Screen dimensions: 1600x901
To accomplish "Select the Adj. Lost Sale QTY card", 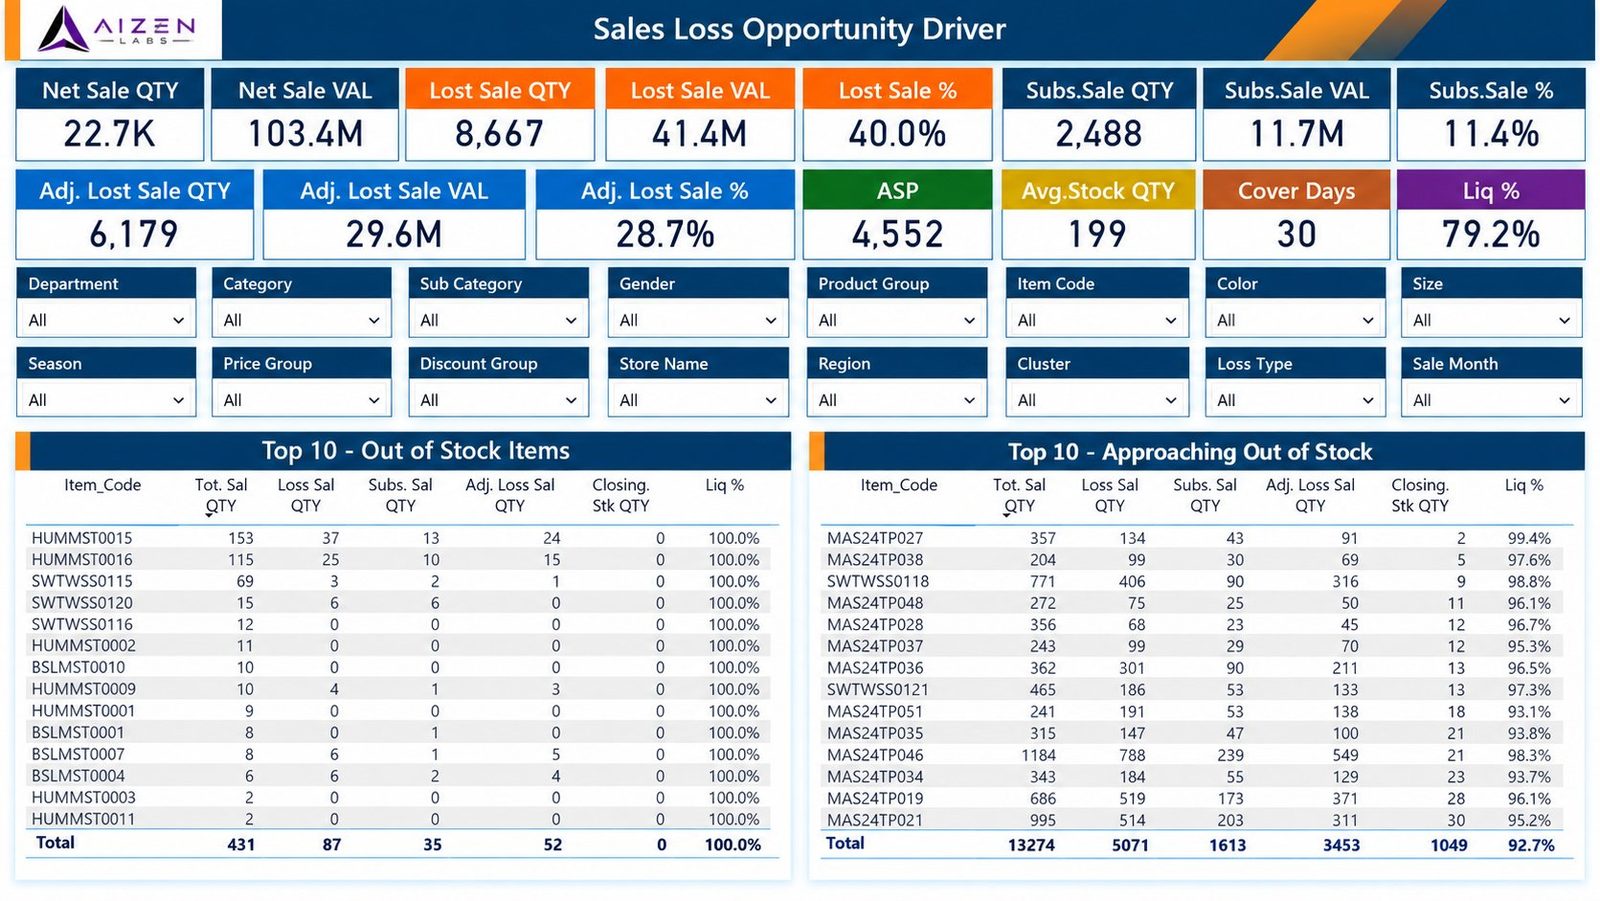I will click(x=135, y=214).
